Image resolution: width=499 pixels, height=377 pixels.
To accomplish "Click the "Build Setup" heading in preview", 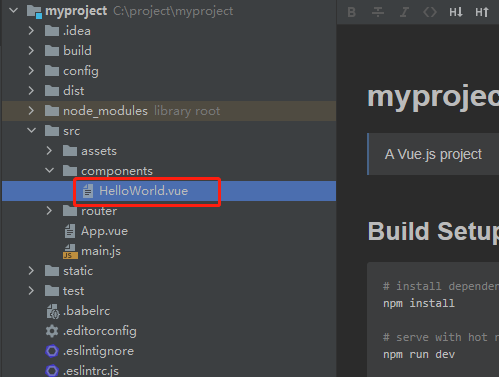I will [433, 232].
